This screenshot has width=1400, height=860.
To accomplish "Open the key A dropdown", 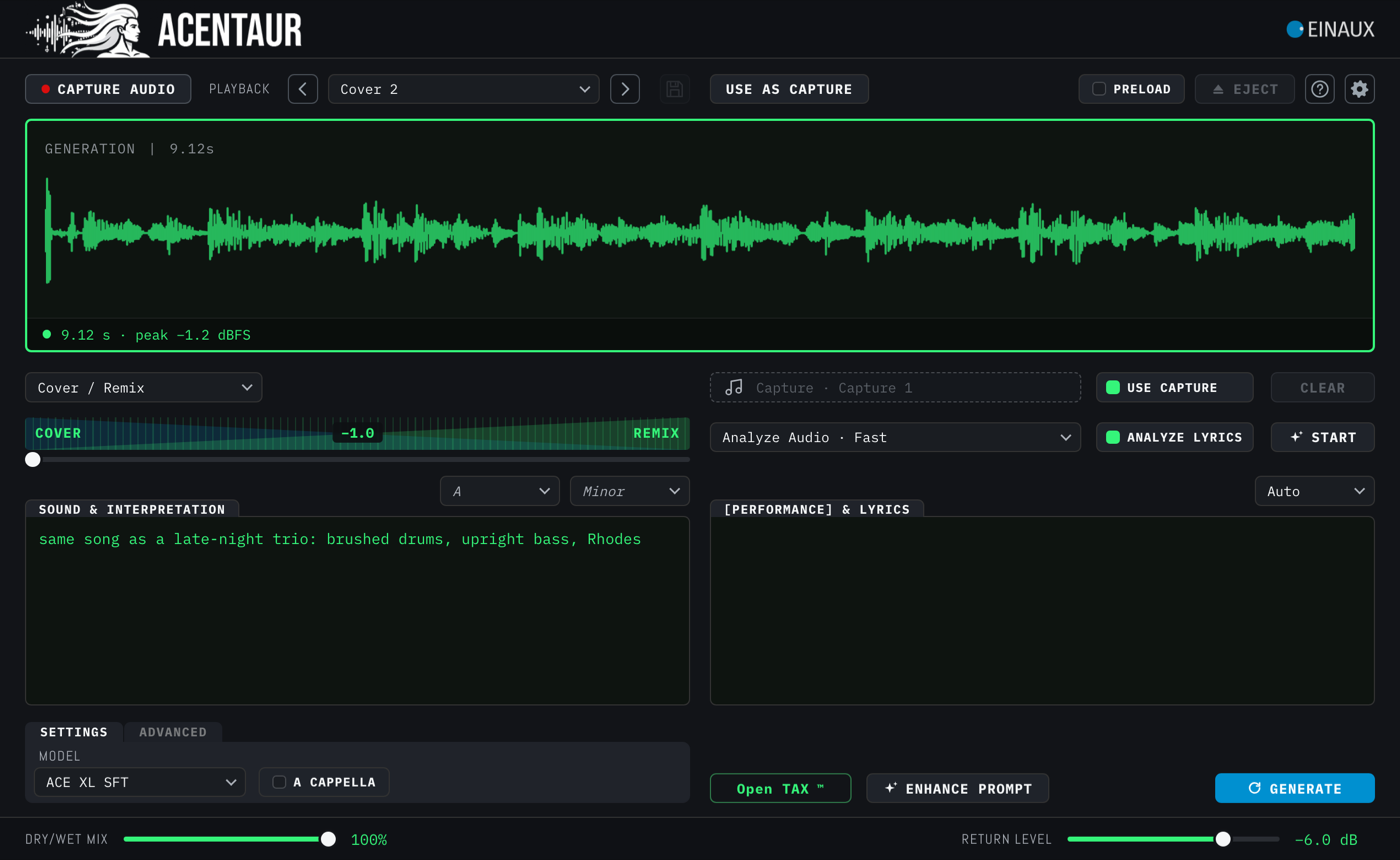I will click(500, 491).
